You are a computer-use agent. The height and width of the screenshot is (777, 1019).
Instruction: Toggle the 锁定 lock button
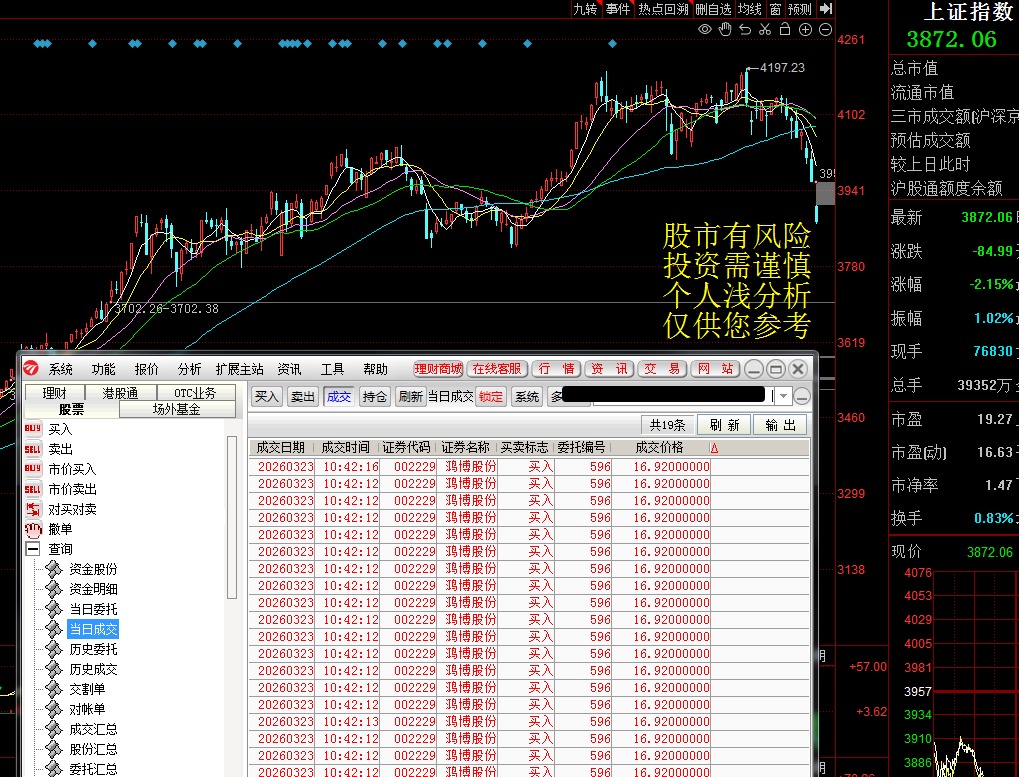coord(491,397)
